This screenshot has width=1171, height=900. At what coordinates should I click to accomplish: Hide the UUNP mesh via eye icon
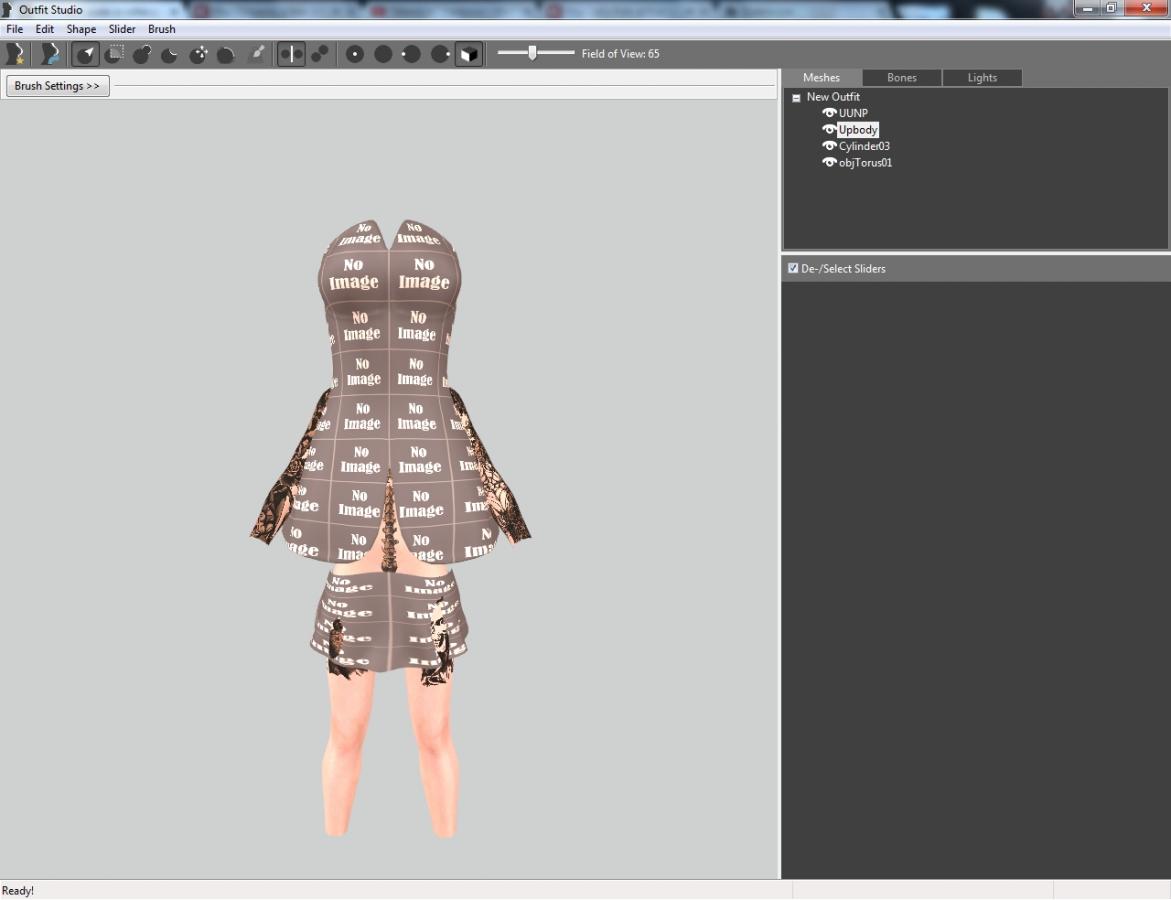829,113
